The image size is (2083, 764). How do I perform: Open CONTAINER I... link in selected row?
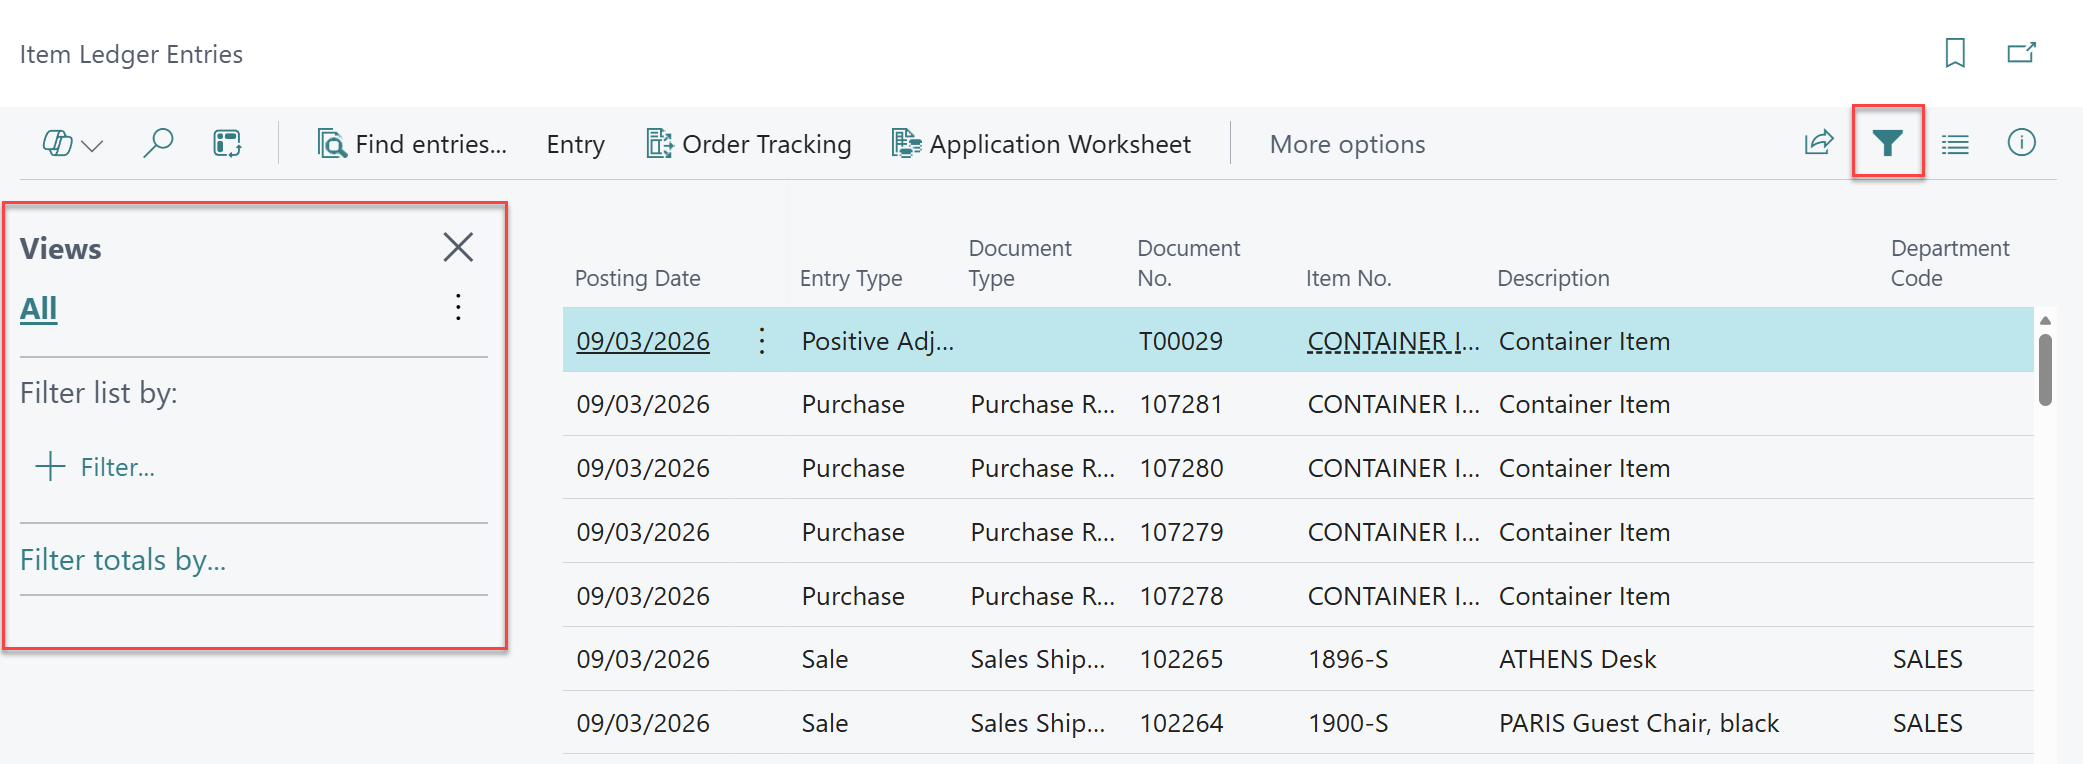[x=1393, y=341]
